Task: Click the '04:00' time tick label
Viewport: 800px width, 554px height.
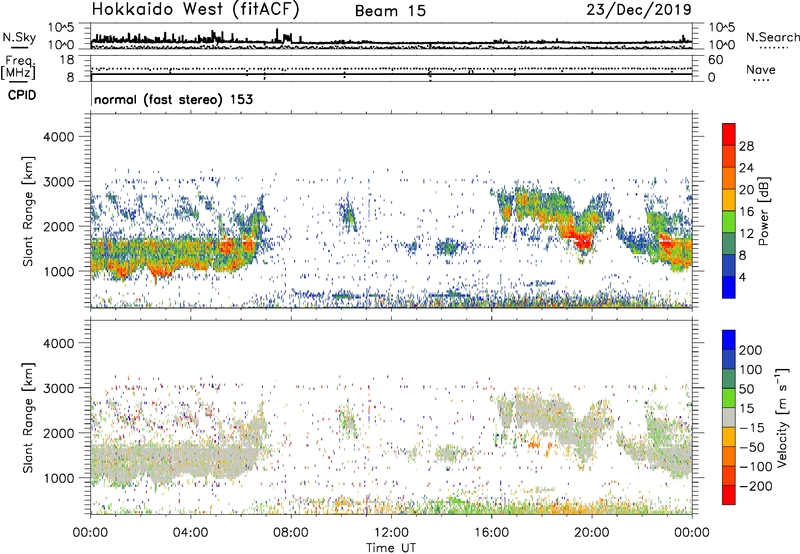Action: (190, 533)
